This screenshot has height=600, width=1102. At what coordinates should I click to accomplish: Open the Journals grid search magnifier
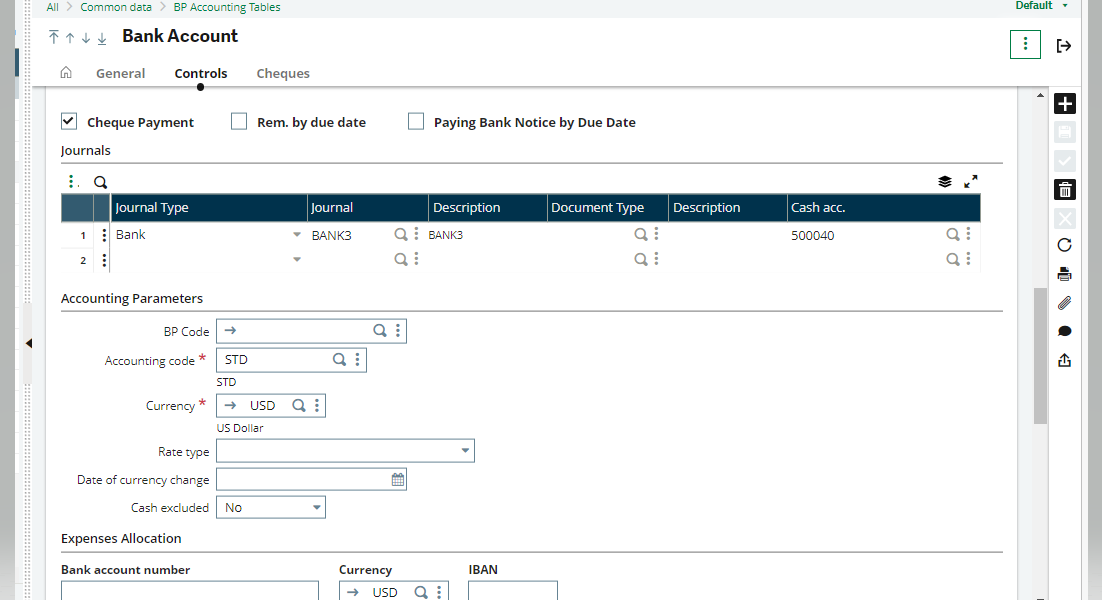100,182
